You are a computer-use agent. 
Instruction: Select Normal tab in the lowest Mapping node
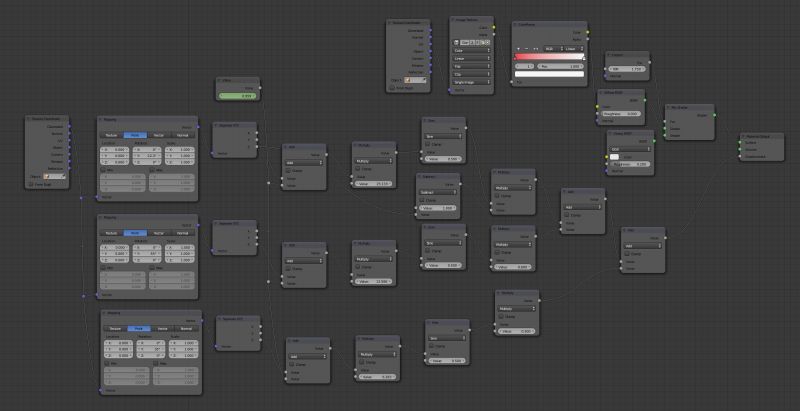click(x=187, y=329)
